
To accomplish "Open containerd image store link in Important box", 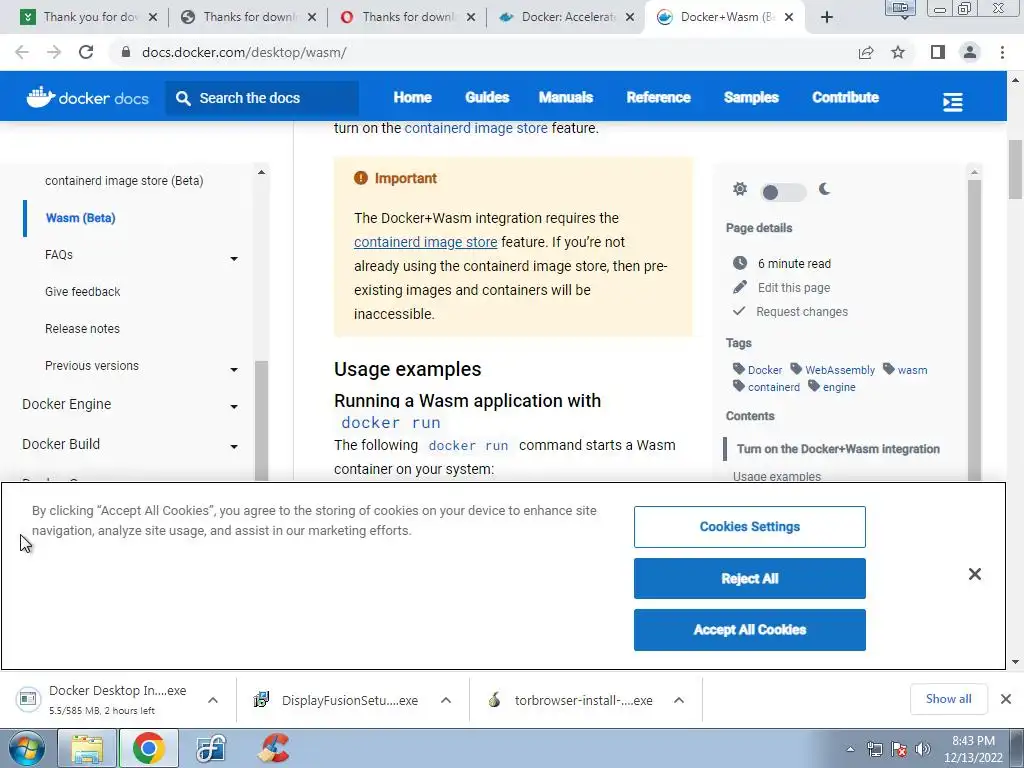I will tap(426, 242).
